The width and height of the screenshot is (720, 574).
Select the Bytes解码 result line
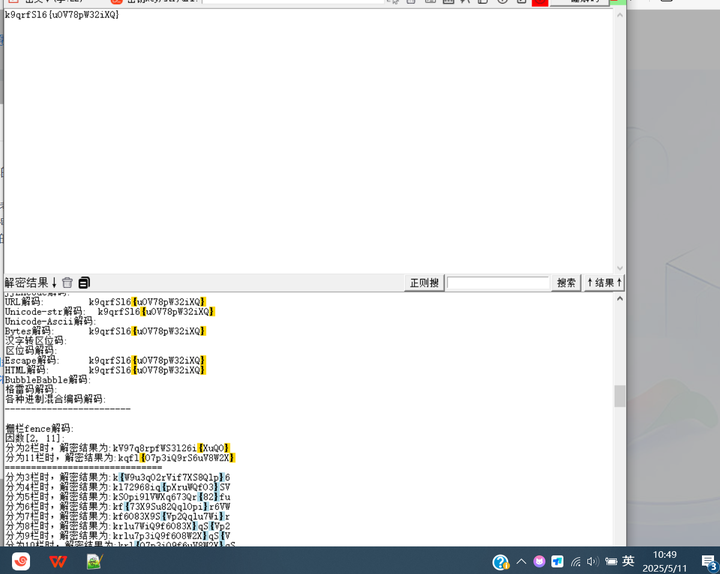click(x=105, y=331)
